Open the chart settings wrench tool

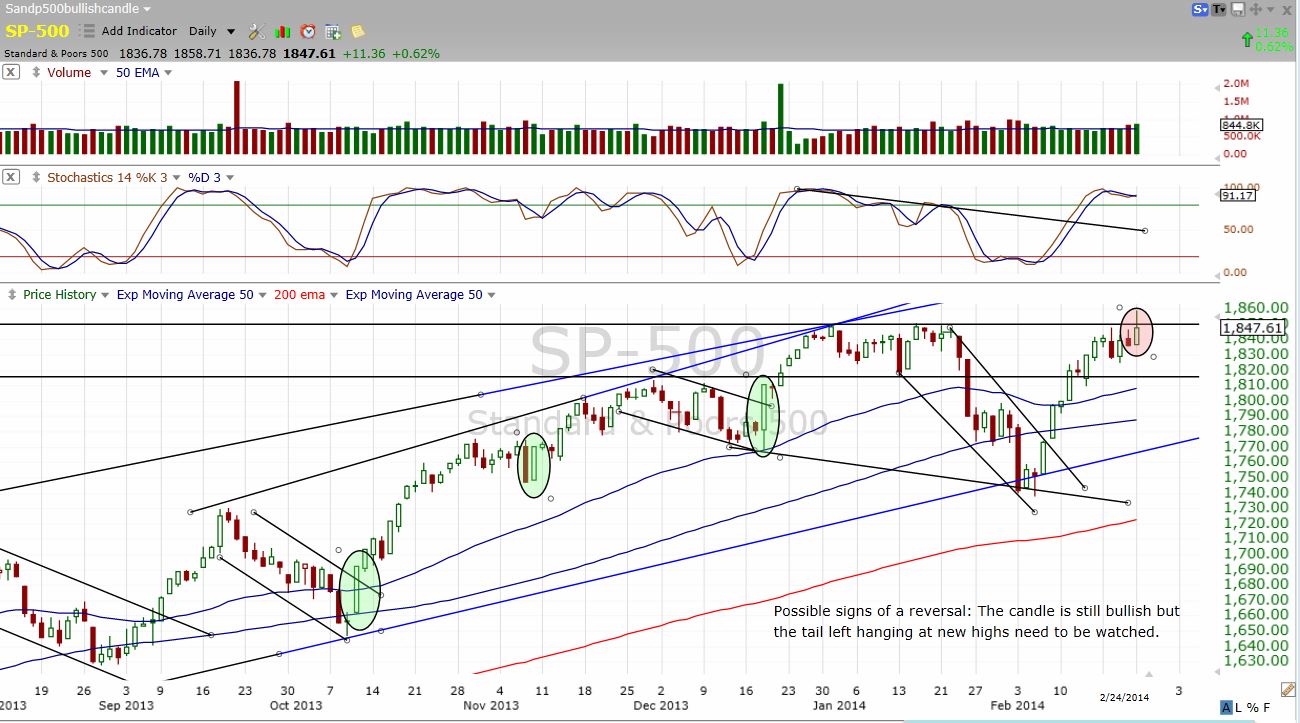click(256, 32)
